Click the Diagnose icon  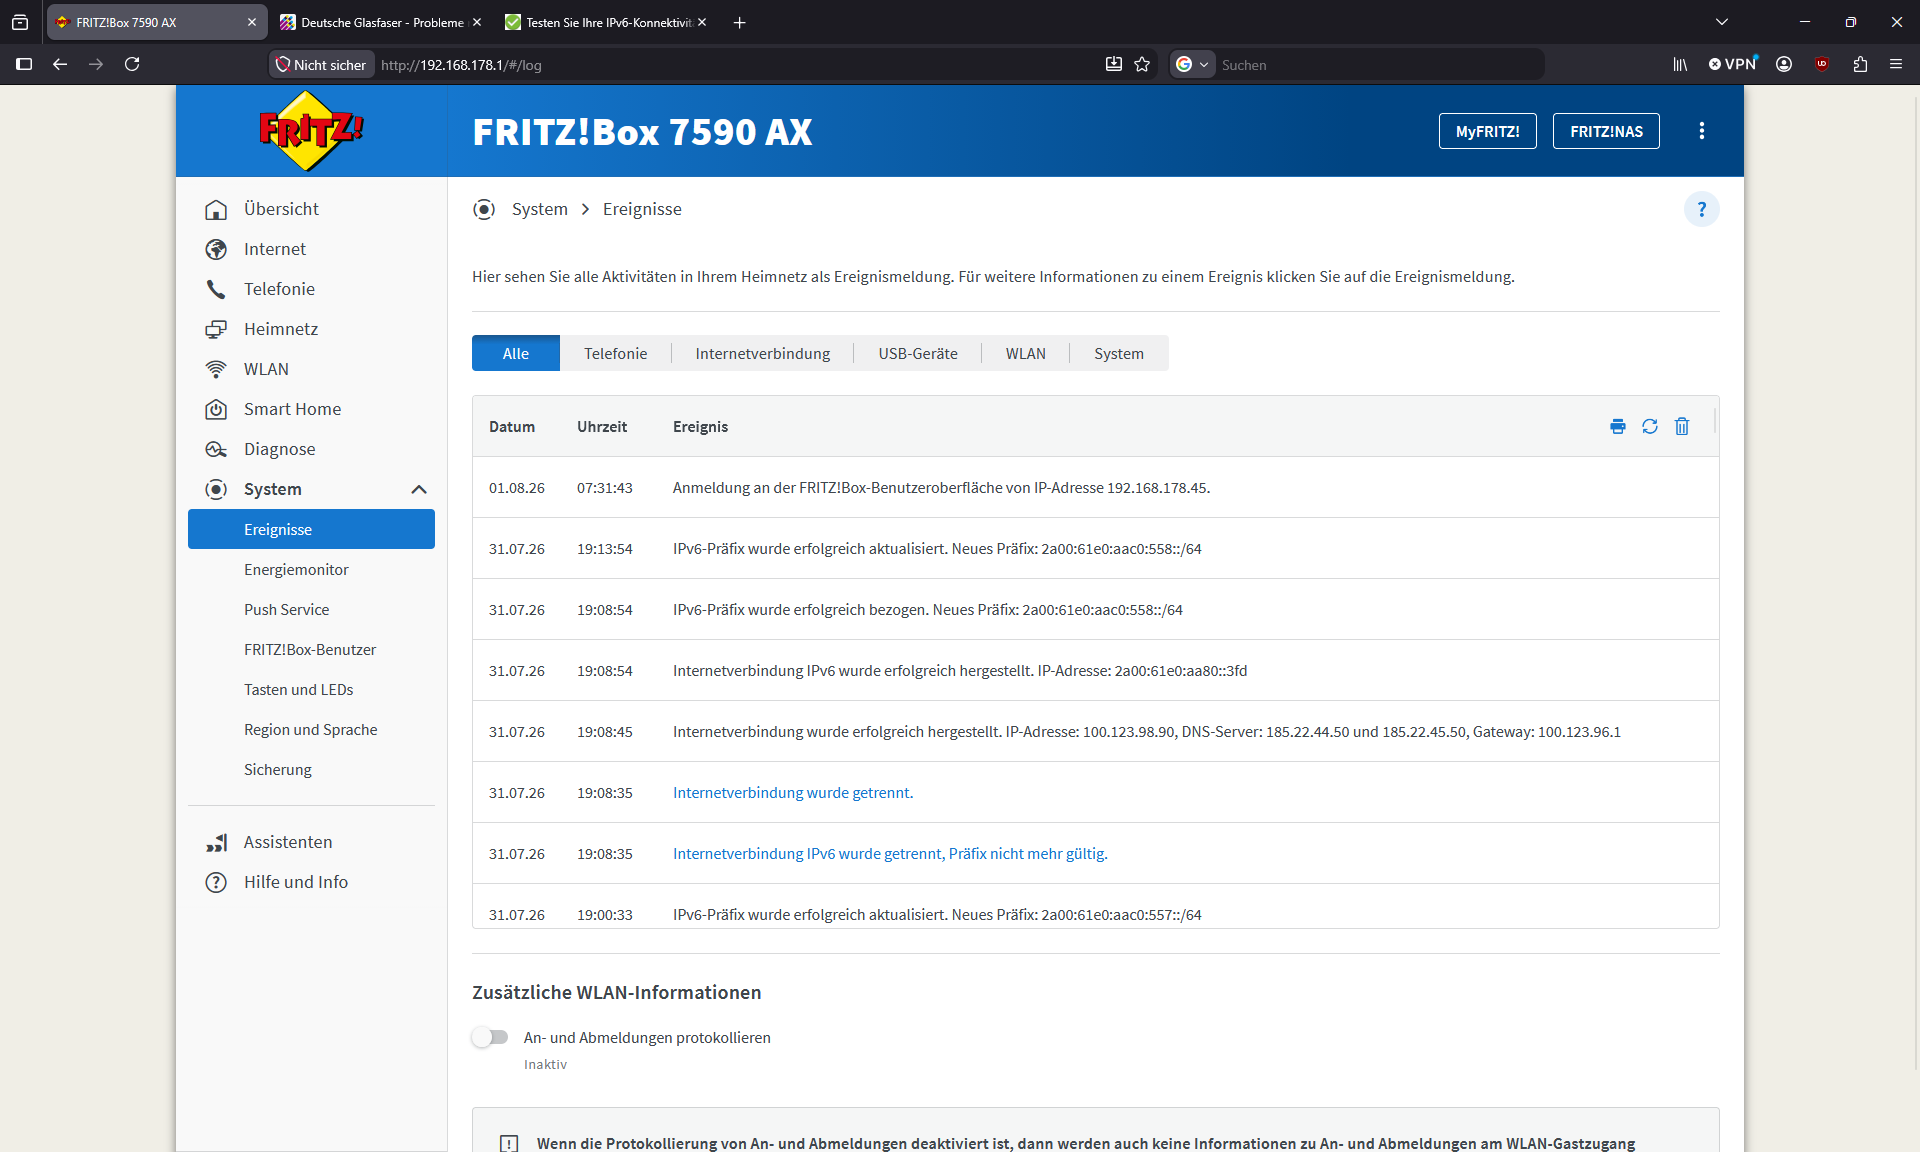click(216, 449)
